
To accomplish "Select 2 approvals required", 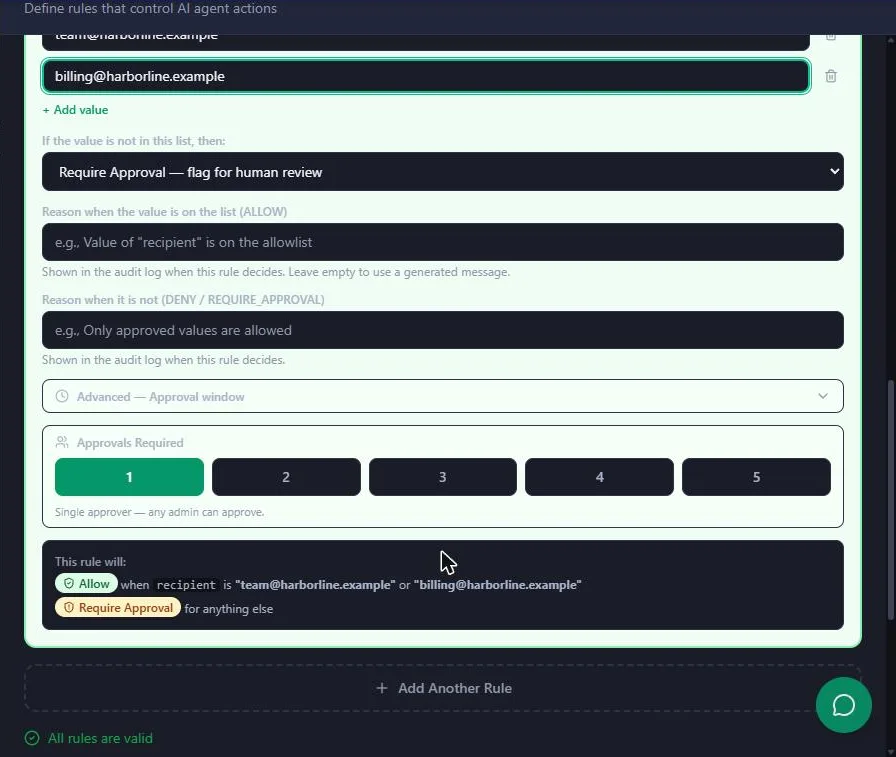I will 286,477.
